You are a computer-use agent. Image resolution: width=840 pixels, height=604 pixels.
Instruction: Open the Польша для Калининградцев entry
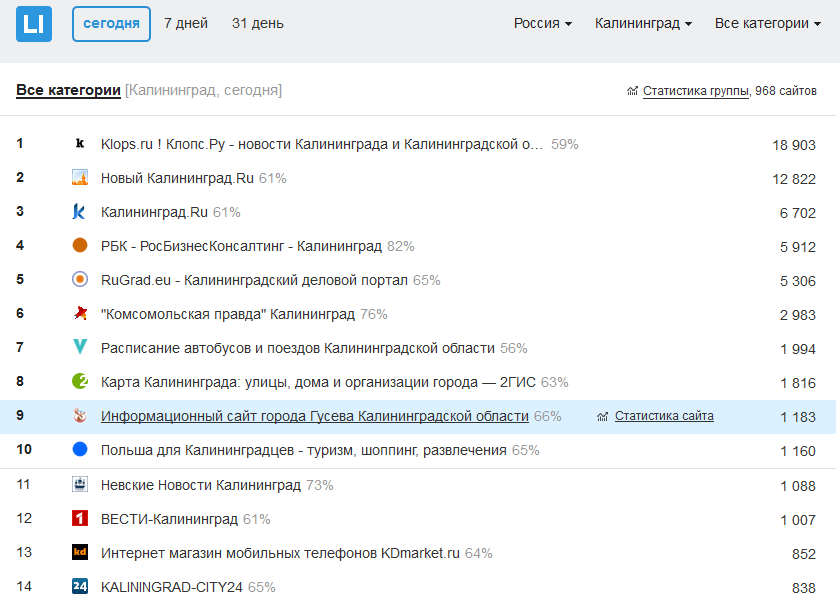pos(304,450)
